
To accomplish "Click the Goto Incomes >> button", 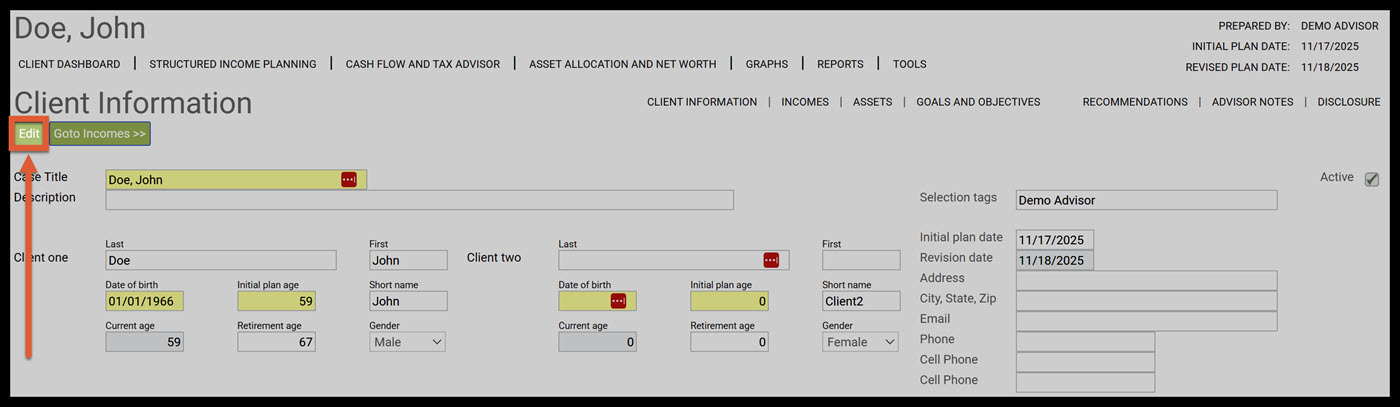I will pos(100,133).
